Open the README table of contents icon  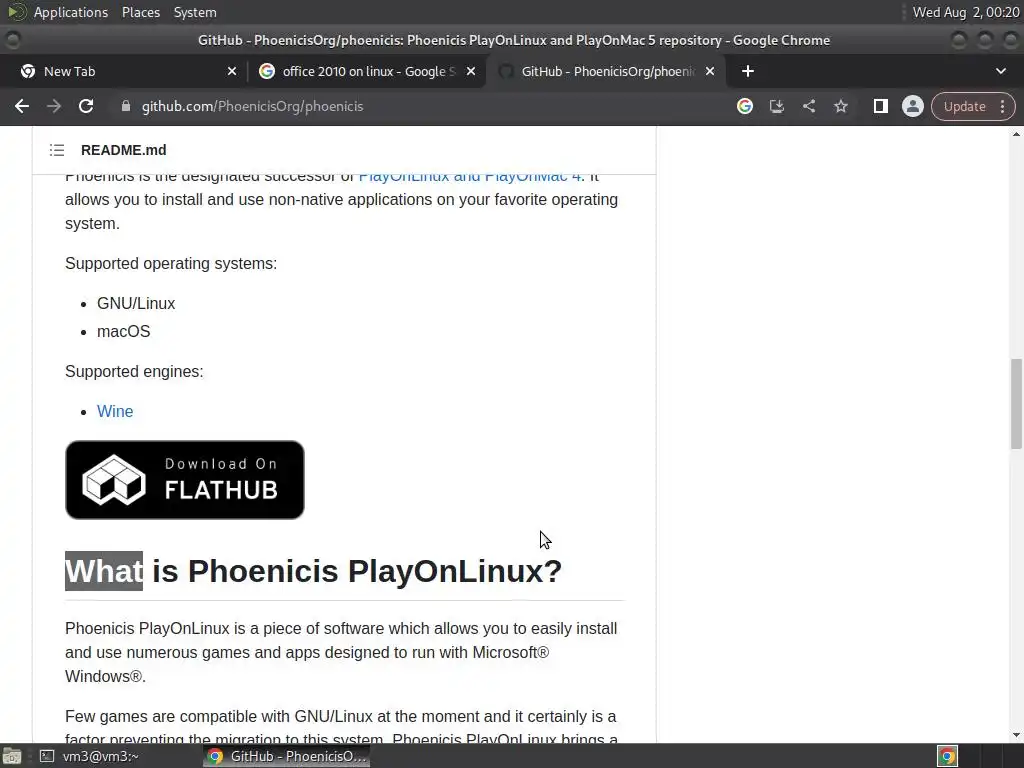click(x=57, y=150)
